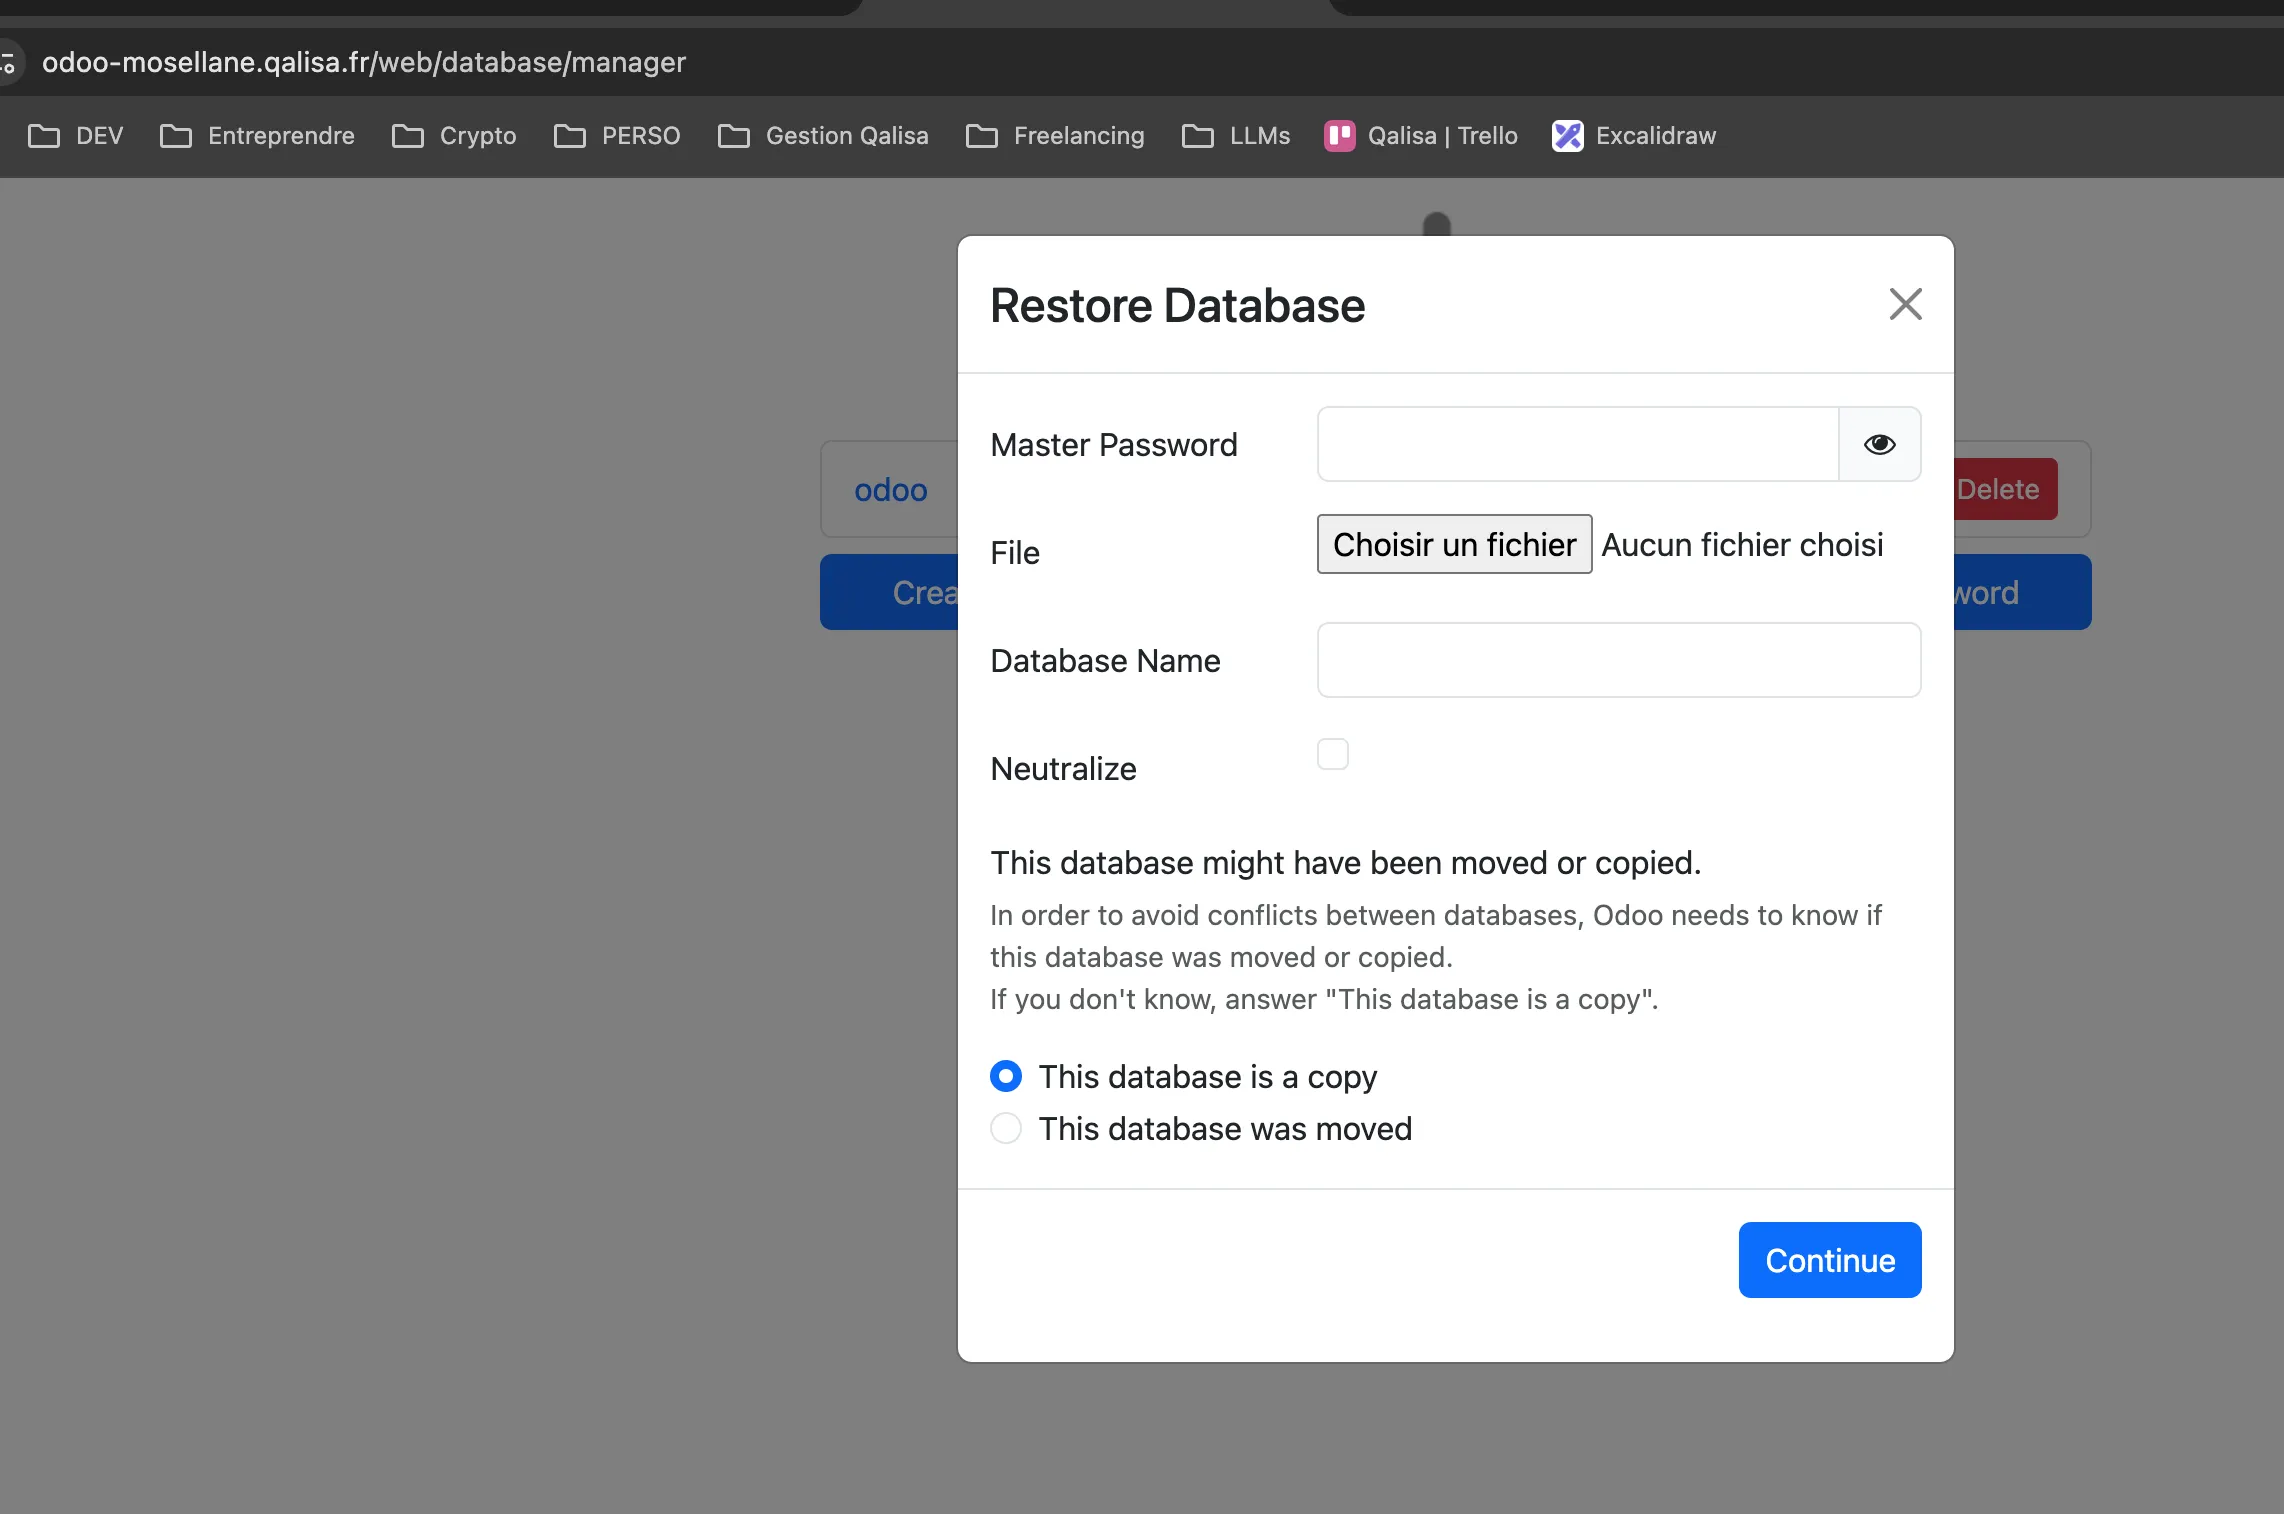The width and height of the screenshot is (2284, 1514).
Task: Open the Gestion Qalisa bookmarks folder
Action: (823, 136)
